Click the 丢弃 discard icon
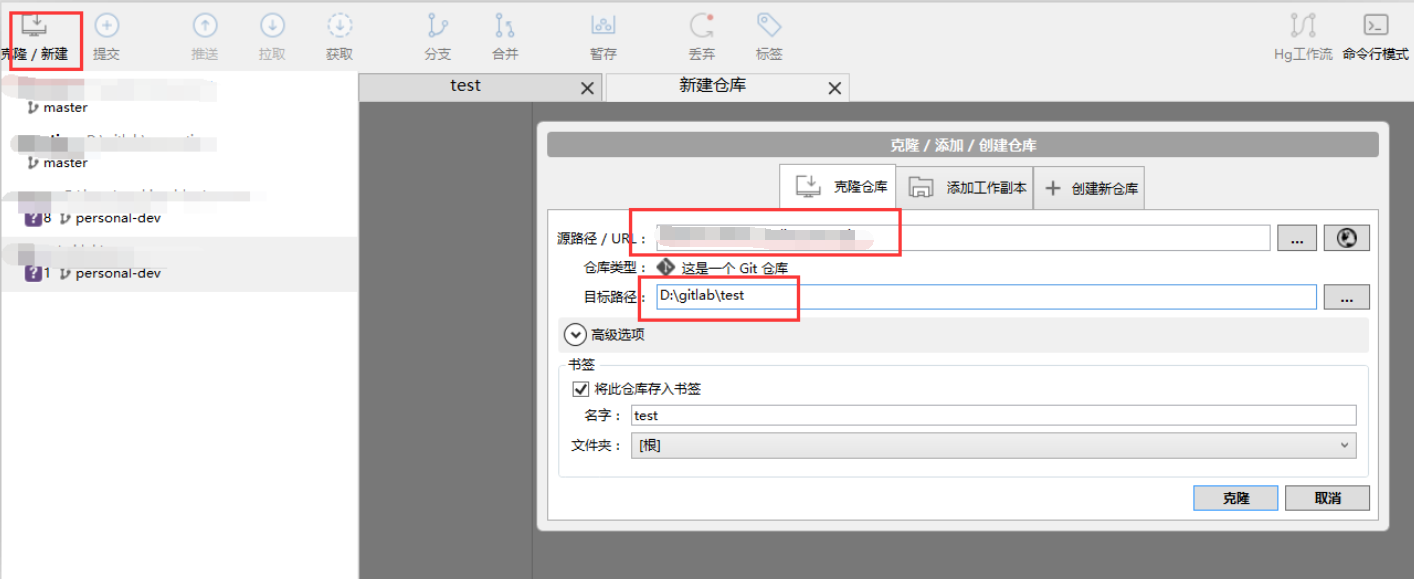The width and height of the screenshot is (1414, 579). click(701, 27)
